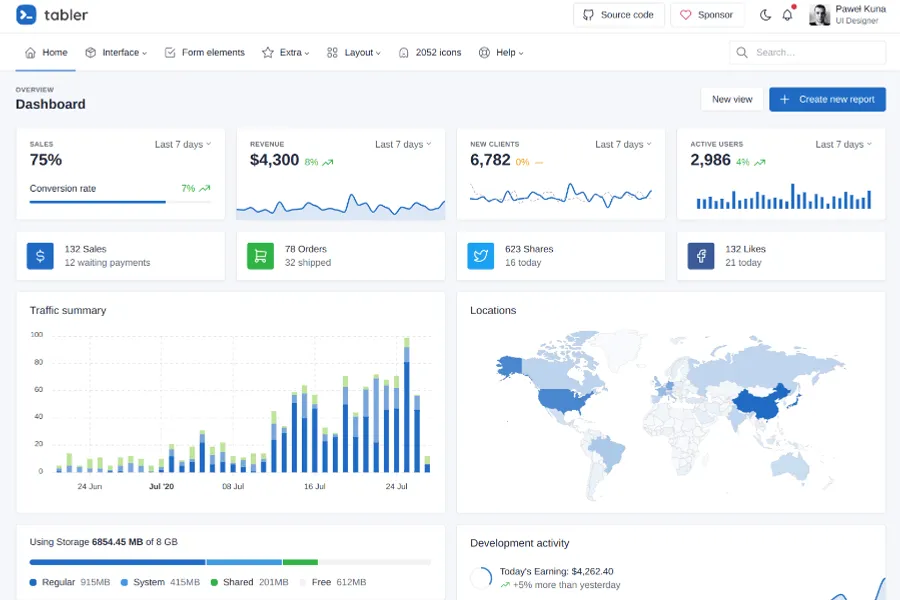900x600 pixels.
Task: Focus the Search input field
Action: click(815, 53)
